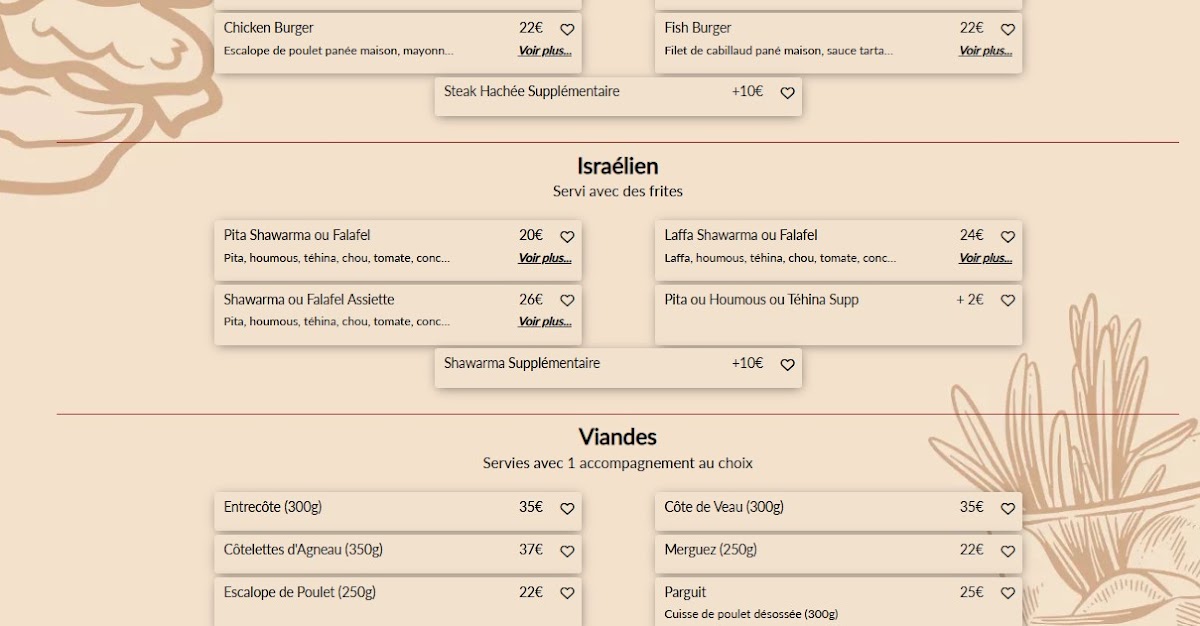Expand Fish Burger details via Voir plus

(985, 51)
